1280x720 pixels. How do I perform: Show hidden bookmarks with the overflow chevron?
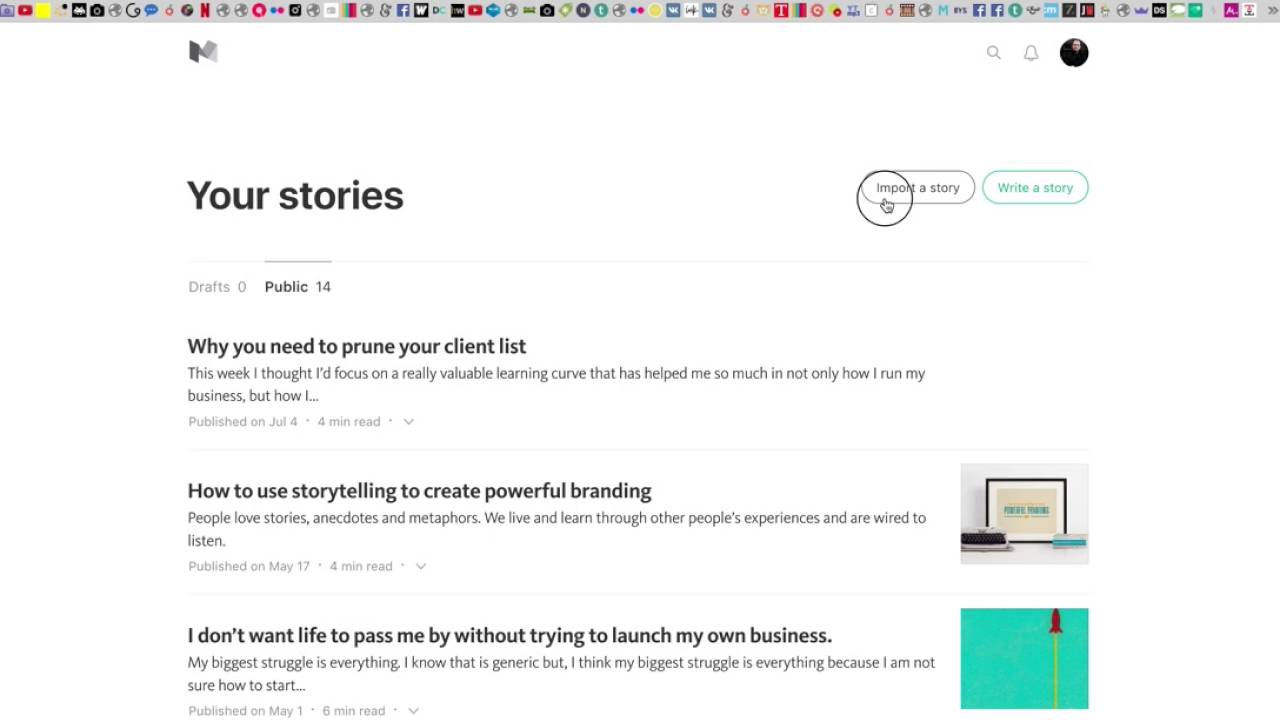point(1273,11)
